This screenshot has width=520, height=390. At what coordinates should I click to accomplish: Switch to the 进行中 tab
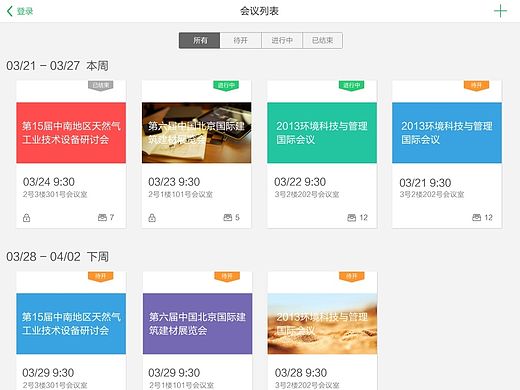(x=282, y=40)
